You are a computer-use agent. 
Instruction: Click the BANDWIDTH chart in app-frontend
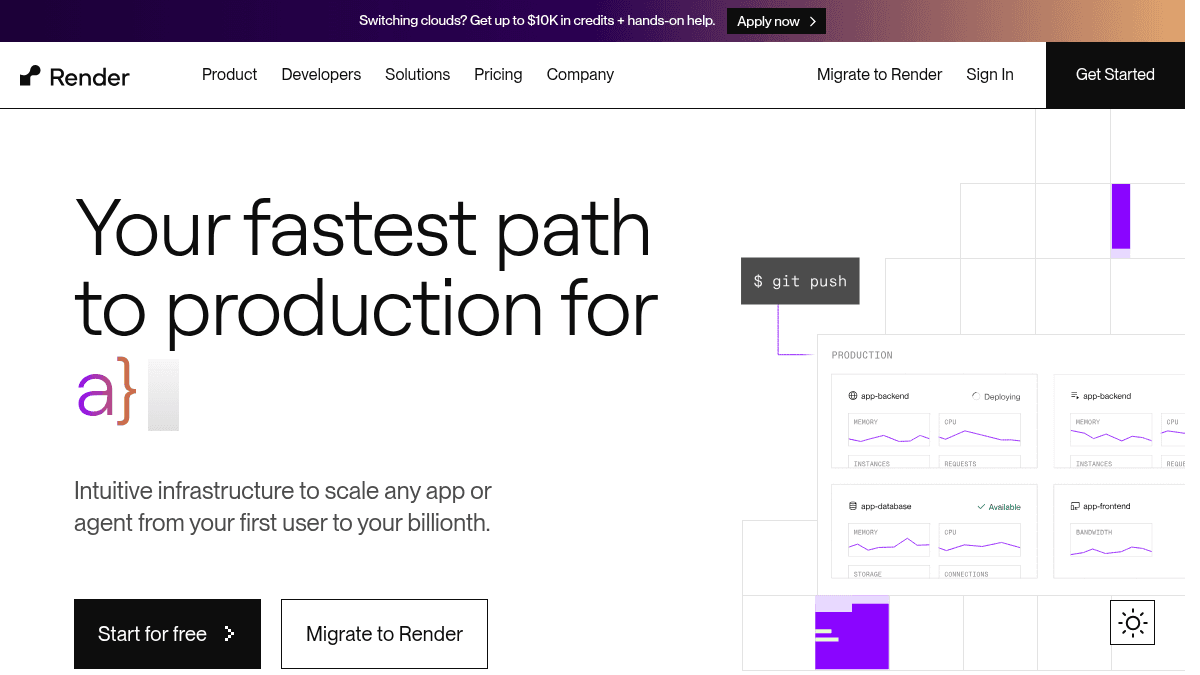tap(1111, 541)
